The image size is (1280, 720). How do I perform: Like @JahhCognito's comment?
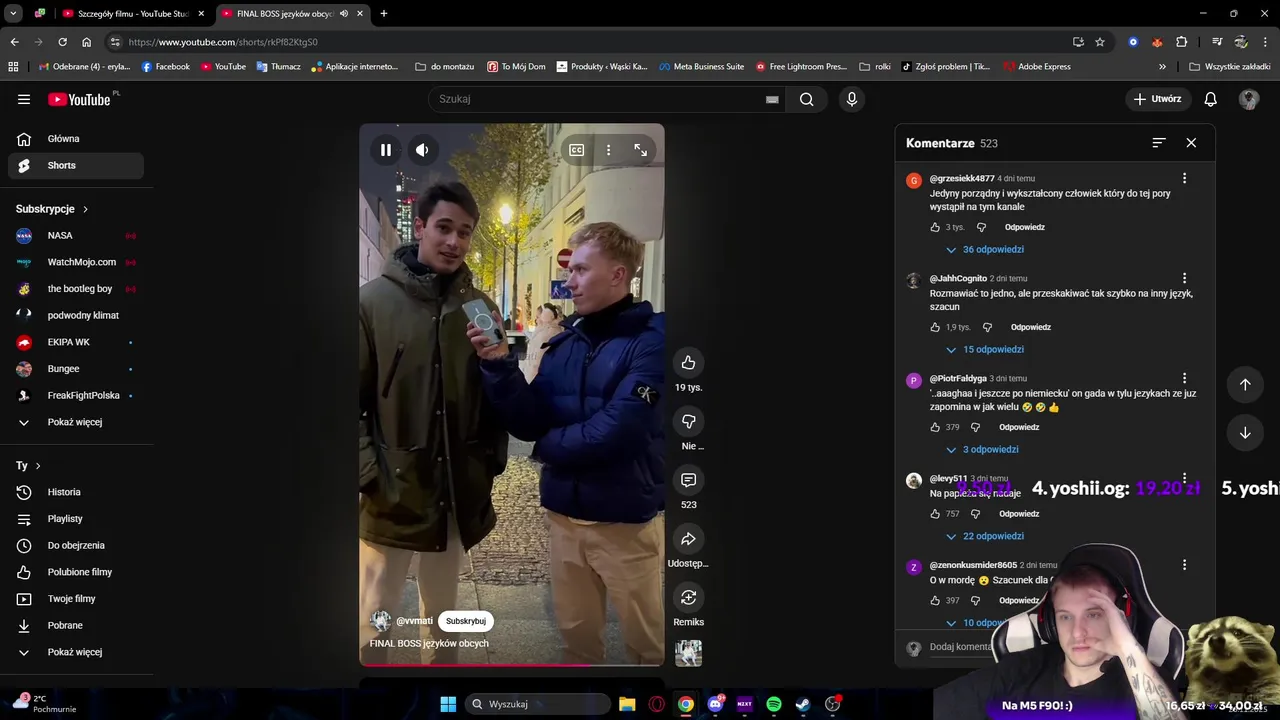(936, 327)
